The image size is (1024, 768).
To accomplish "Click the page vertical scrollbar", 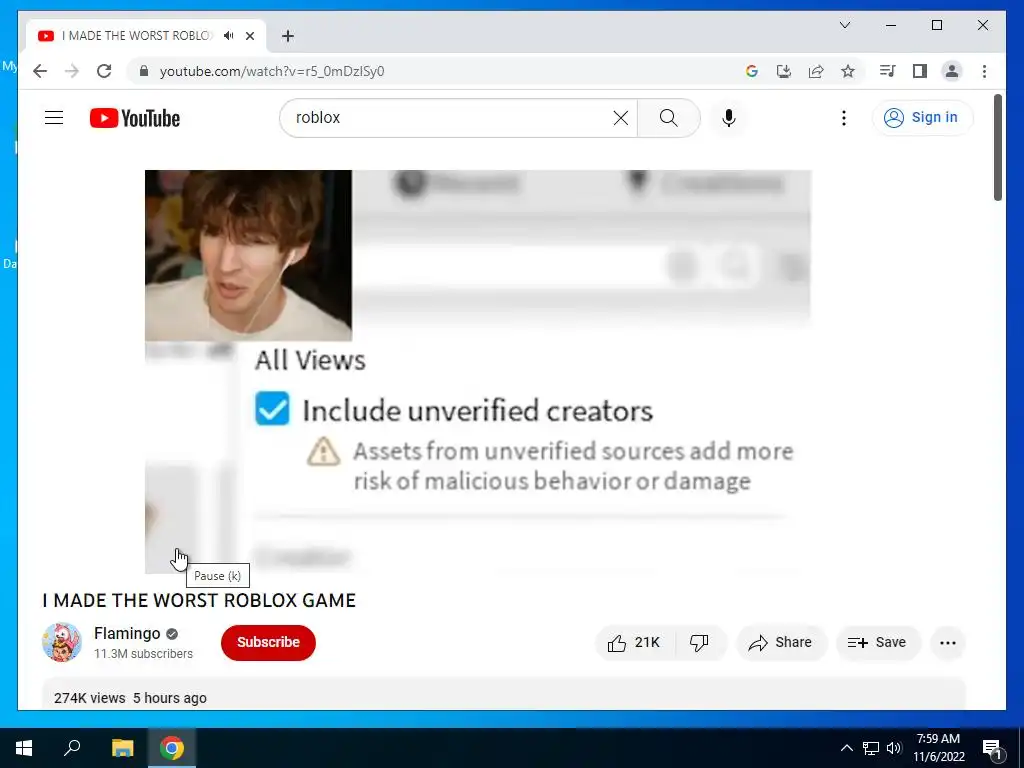I will [997, 148].
